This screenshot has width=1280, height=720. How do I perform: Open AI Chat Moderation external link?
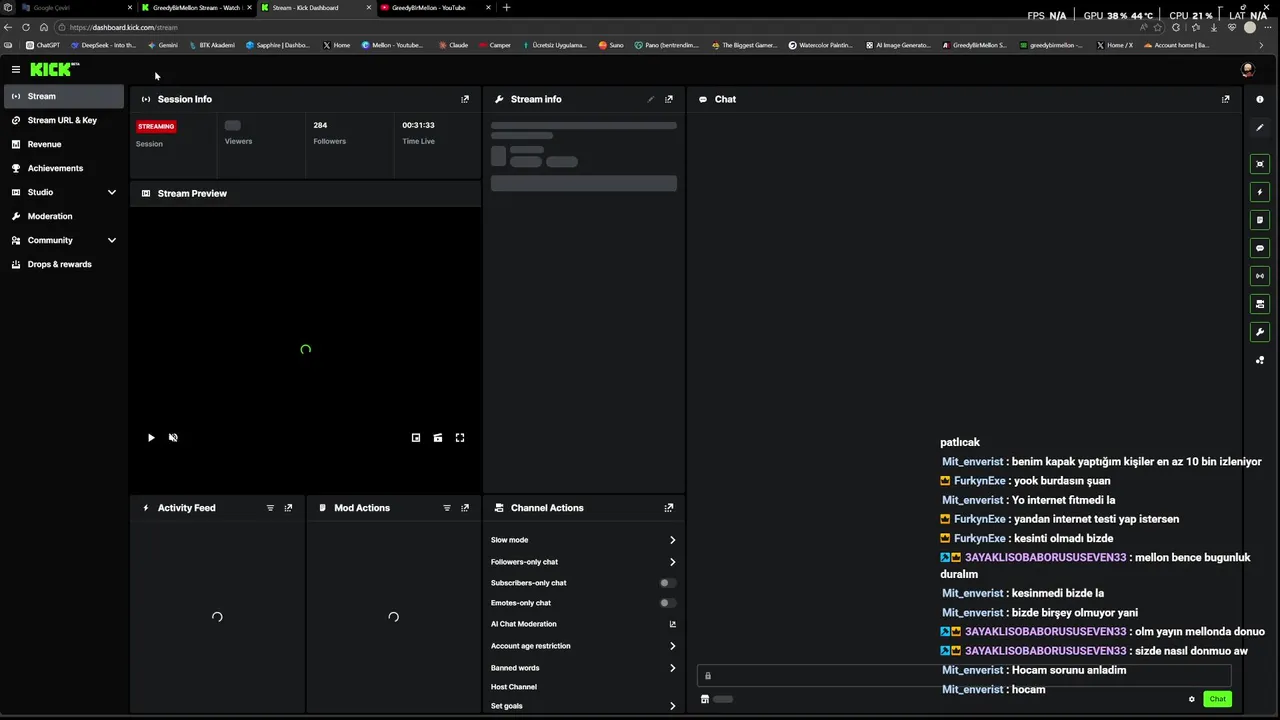tap(672, 624)
